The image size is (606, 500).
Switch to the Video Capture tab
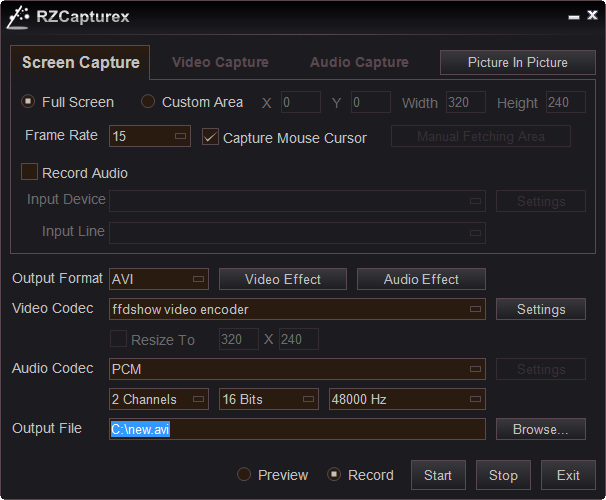220,62
